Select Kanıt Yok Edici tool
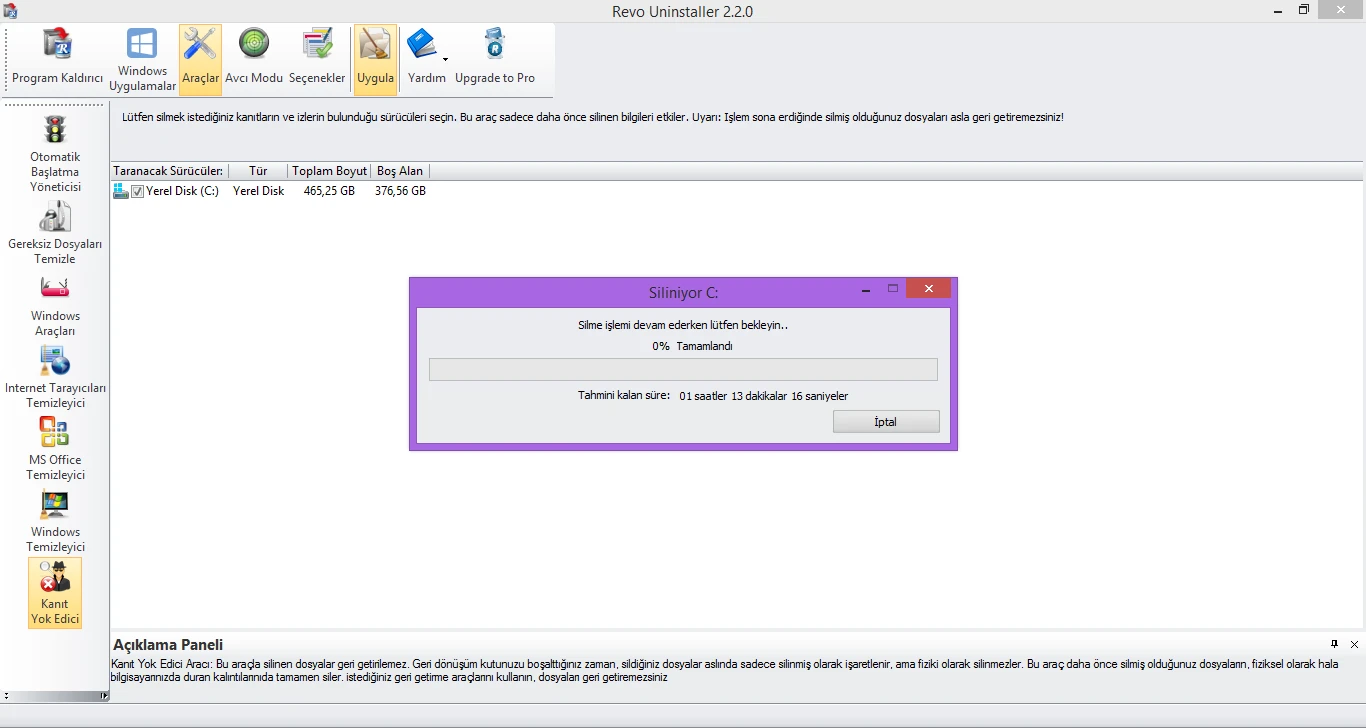The height and width of the screenshot is (728, 1366). tap(55, 593)
